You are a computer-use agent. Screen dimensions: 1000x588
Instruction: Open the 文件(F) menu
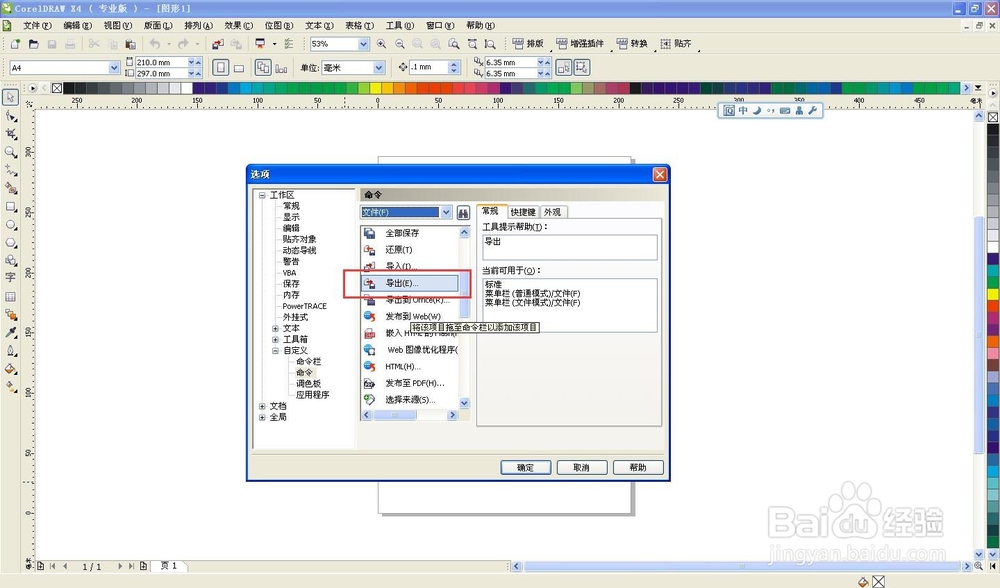37,26
